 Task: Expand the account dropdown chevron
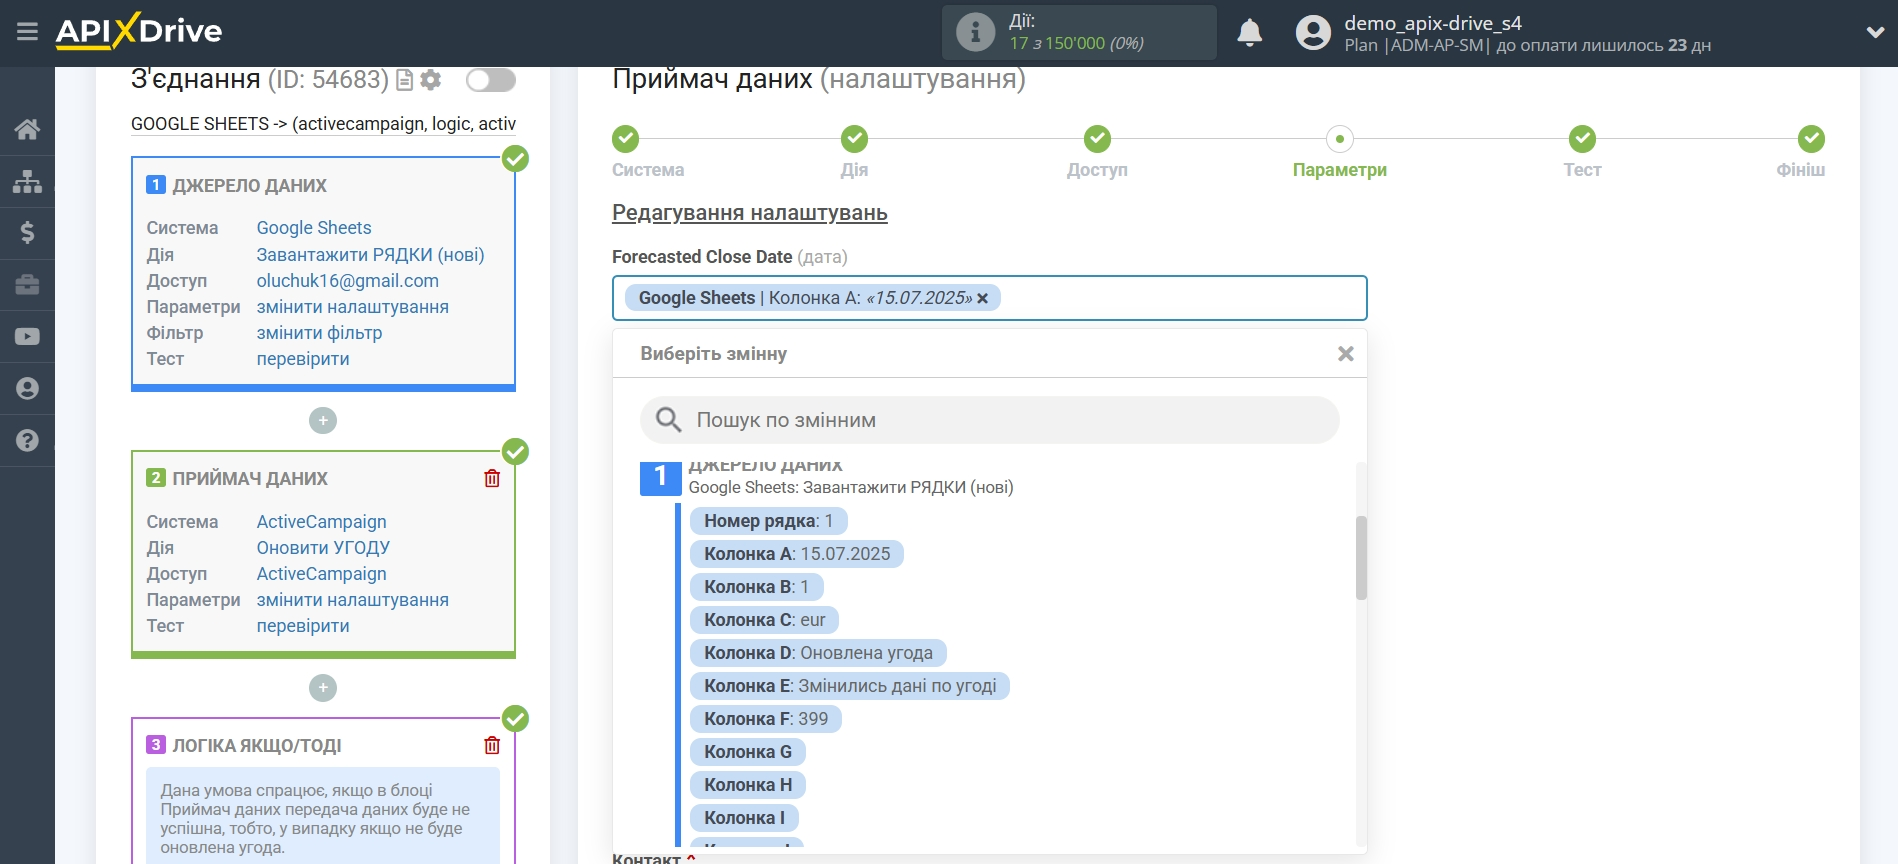(x=1875, y=32)
